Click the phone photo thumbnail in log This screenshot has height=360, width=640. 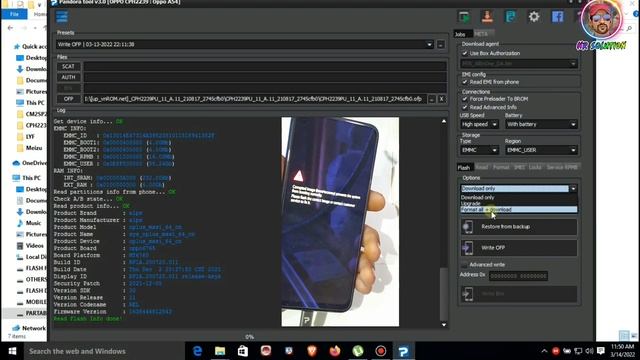point(340,222)
